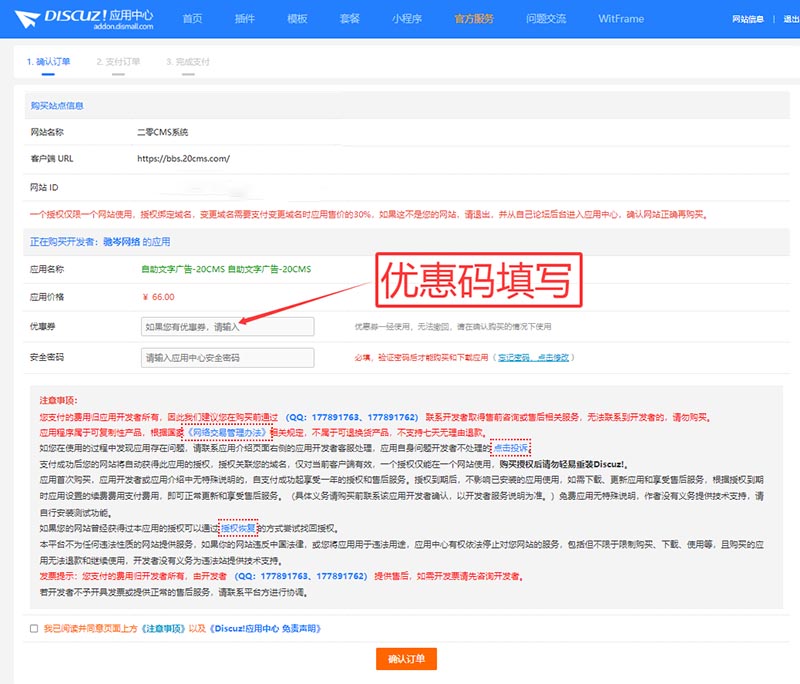The height and width of the screenshot is (684, 800).
Task: Click the site name text 二零CMS系统
Action: (x=162, y=132)
